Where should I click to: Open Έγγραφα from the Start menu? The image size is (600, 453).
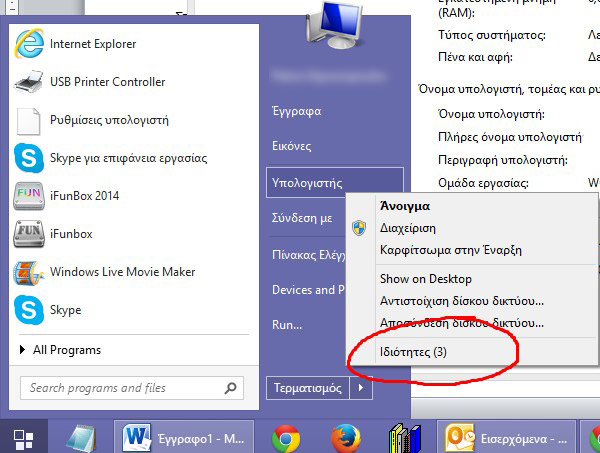[x=296, y=107]
